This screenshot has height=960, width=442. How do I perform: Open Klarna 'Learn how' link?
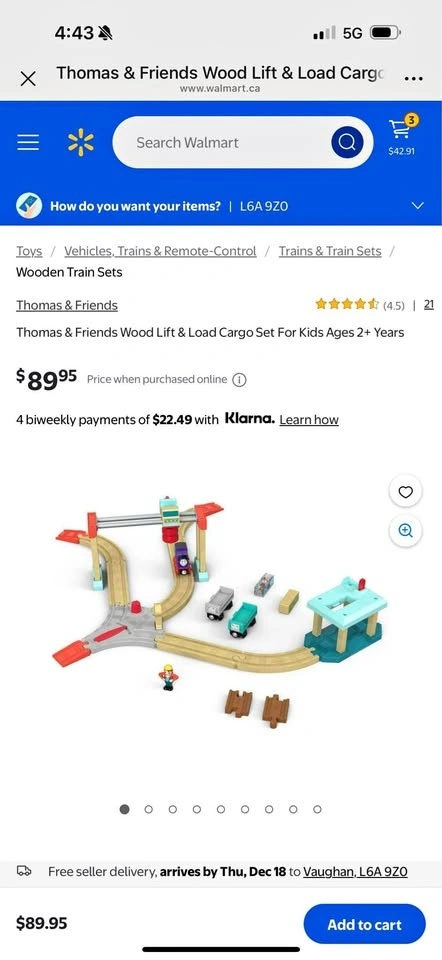309,420
